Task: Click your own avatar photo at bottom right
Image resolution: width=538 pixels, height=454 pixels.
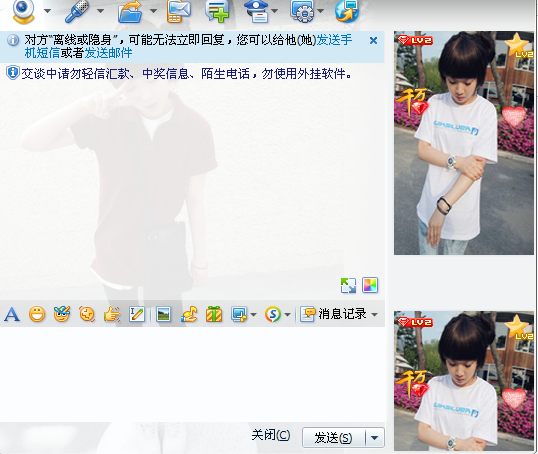Action: click(x=464, y=381)
